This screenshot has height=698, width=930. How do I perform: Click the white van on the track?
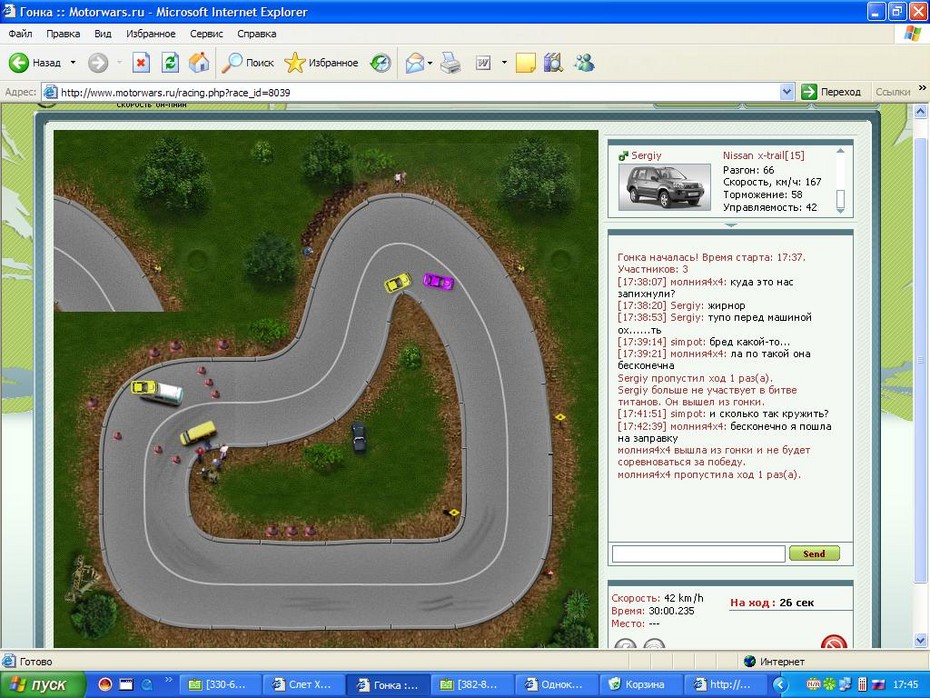(x=165, y=394)
